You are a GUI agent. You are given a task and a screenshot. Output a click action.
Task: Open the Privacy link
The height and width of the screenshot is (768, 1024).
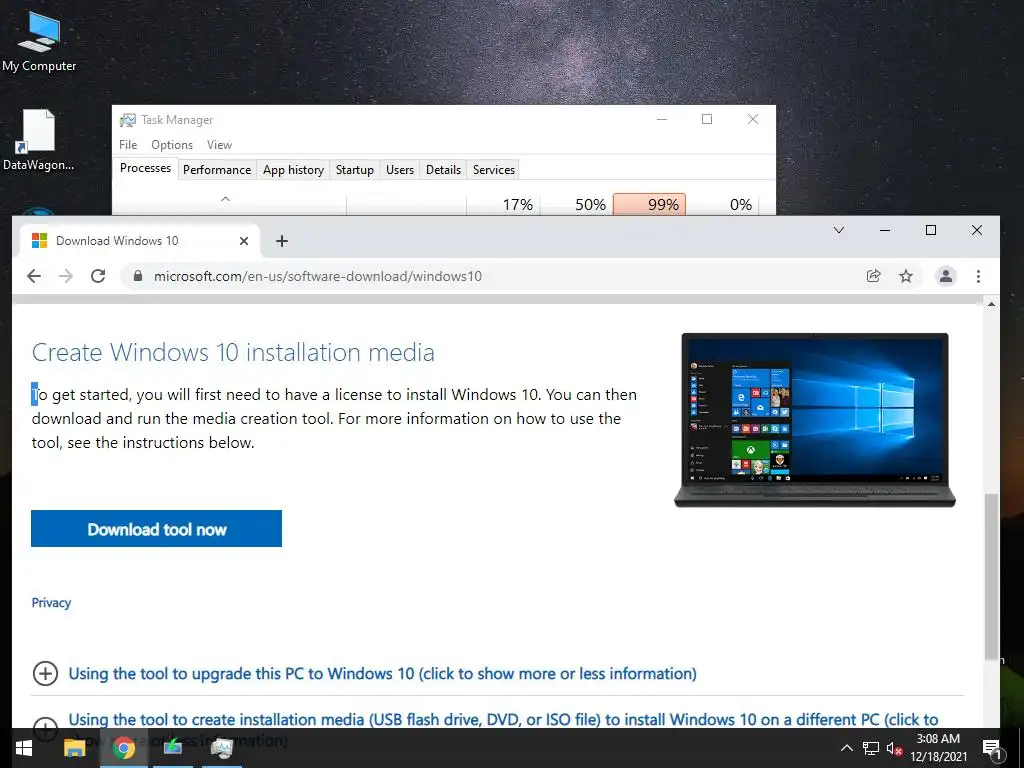click(51, 602)
